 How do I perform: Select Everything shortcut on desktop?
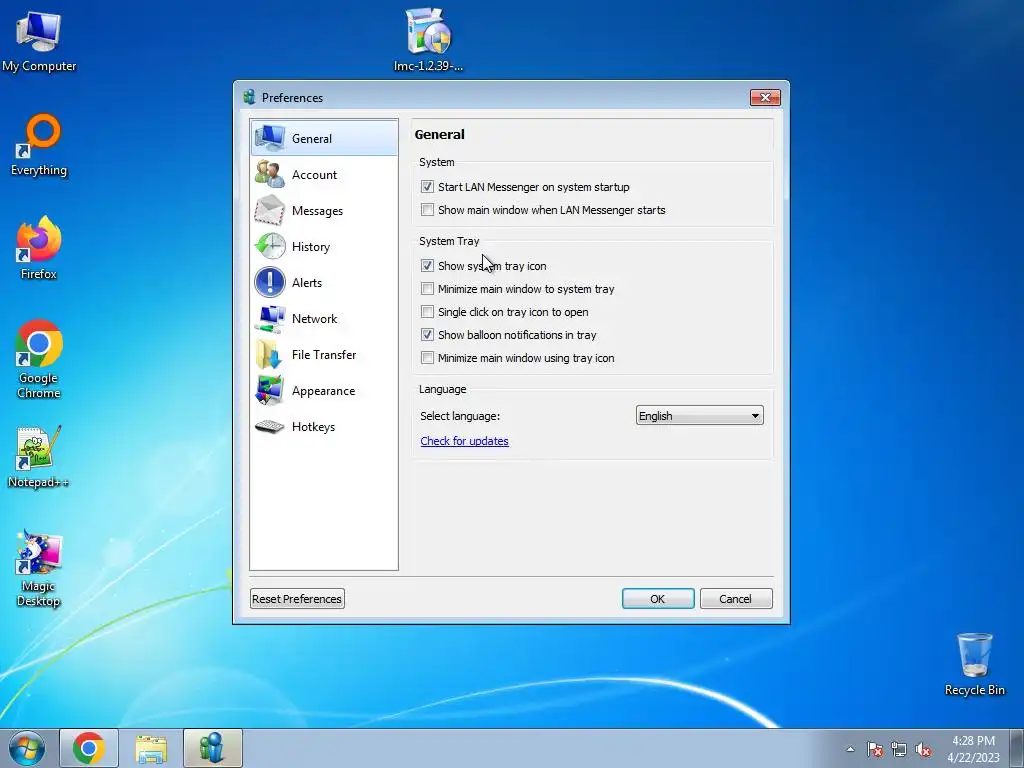pyautogui.click(x=39, y=145)
